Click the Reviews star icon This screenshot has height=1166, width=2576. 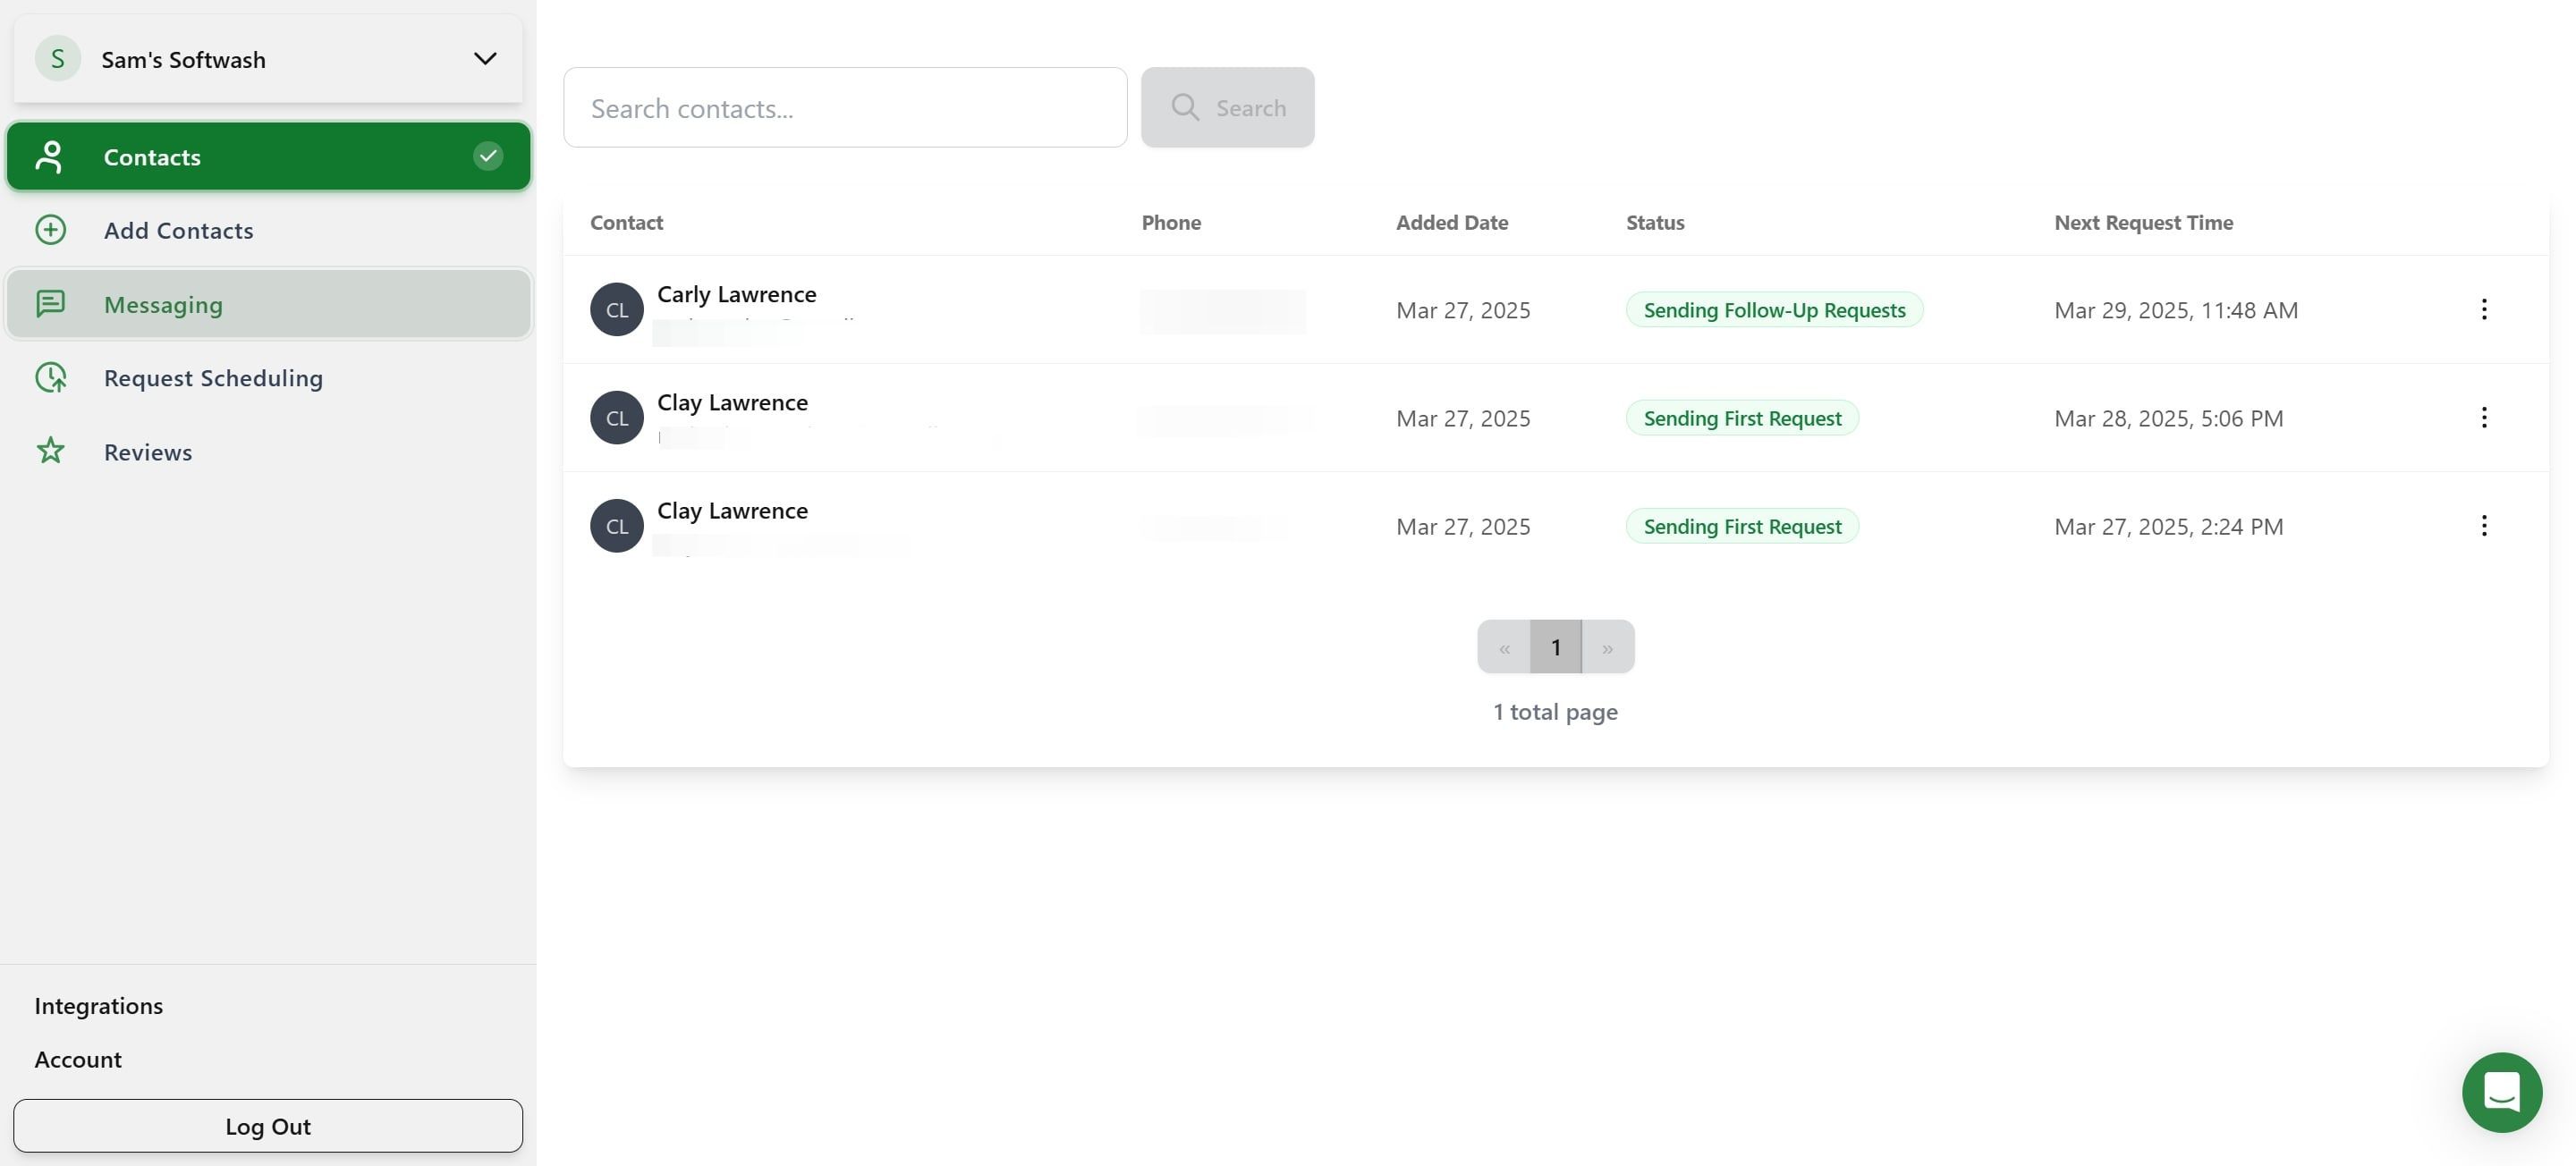point(51,451)
